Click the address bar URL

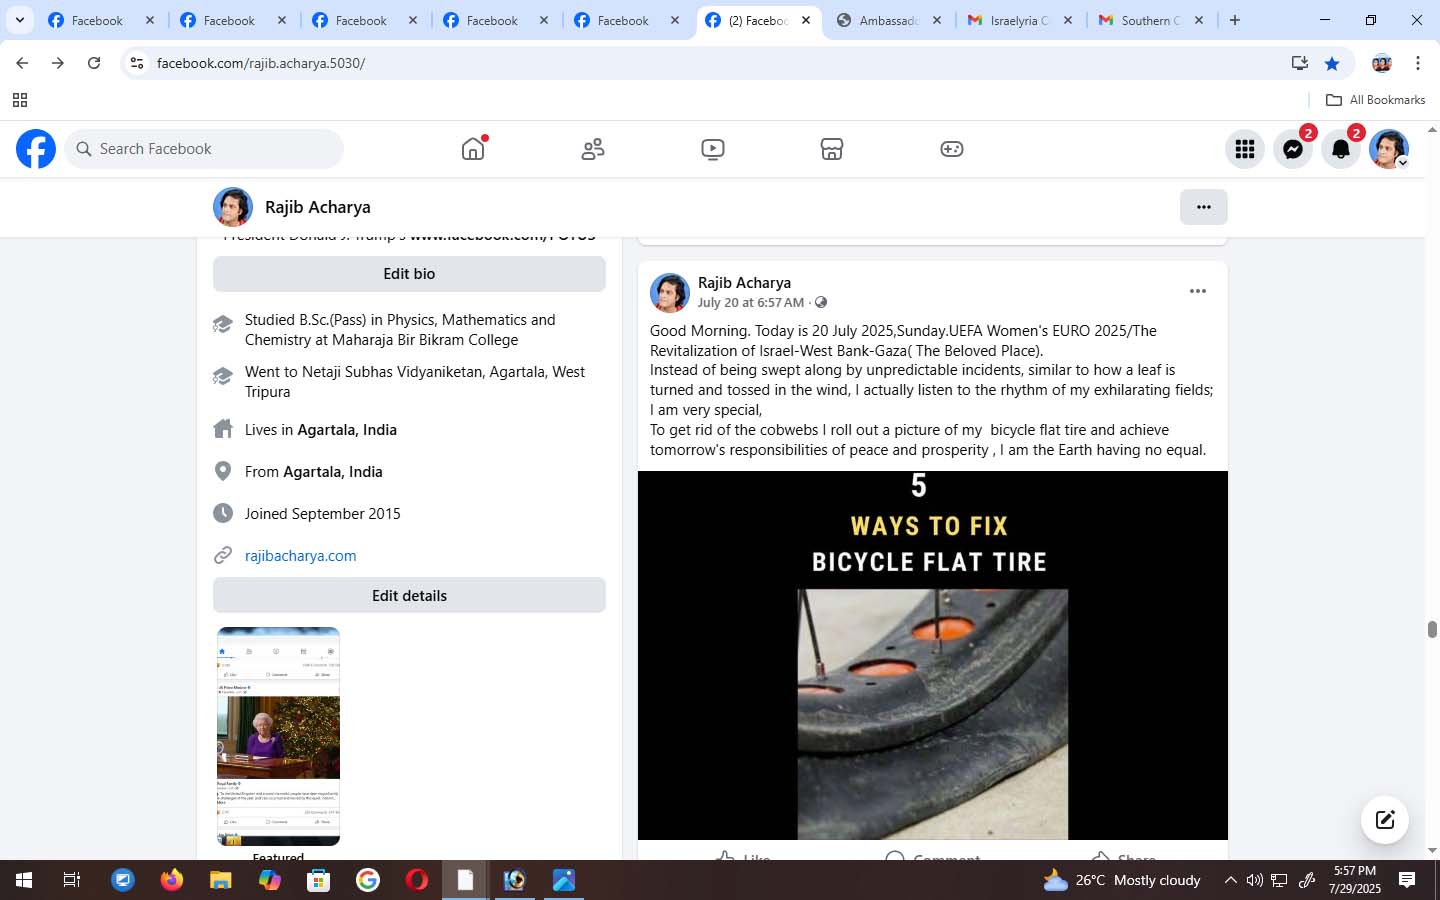pos(261,63)
